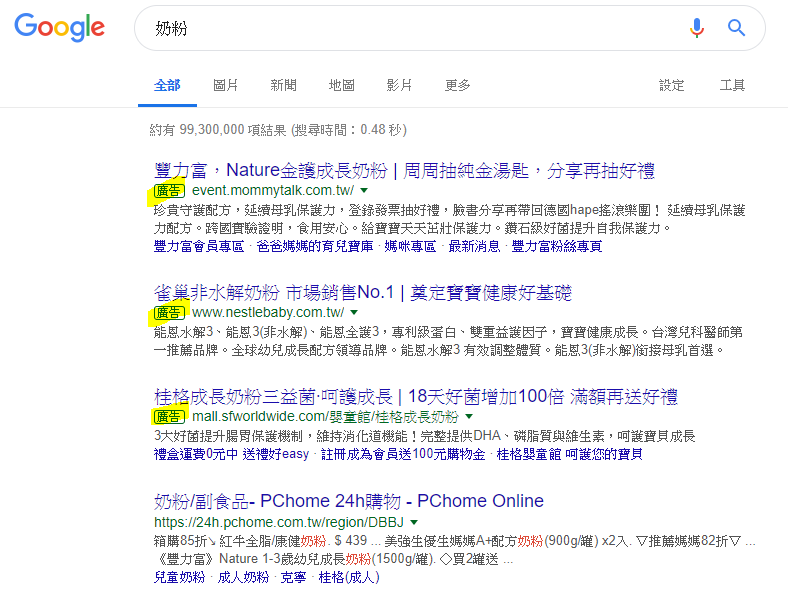Open 設定 settings menu
This screenshot has width=788, height=594.
pyautogui.click(x=672, y=85)
